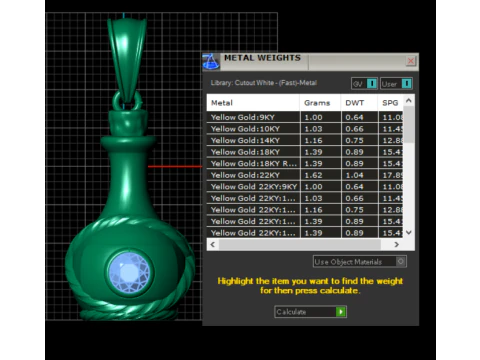Image resolution: width=480 pixels, height=360 pixels.
Task: Click the scroll down arrow of the metals list
Action: click(409, 232)
